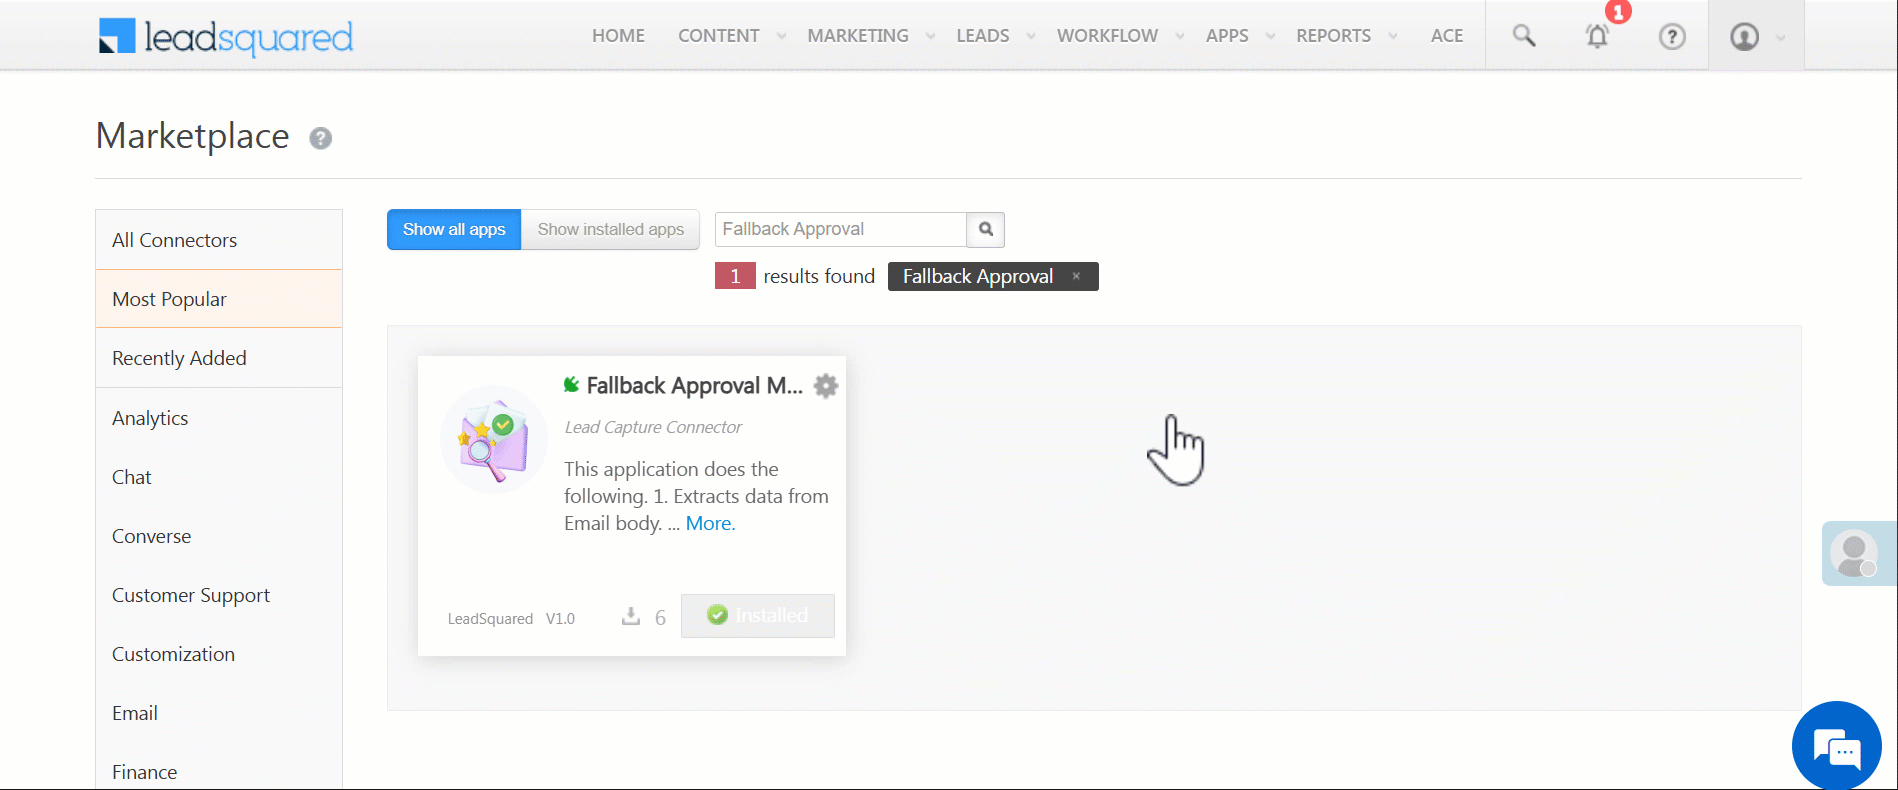1898x790 pixels.
Task: Open the notifications bell icon
Action: (x=1597, y=36)
